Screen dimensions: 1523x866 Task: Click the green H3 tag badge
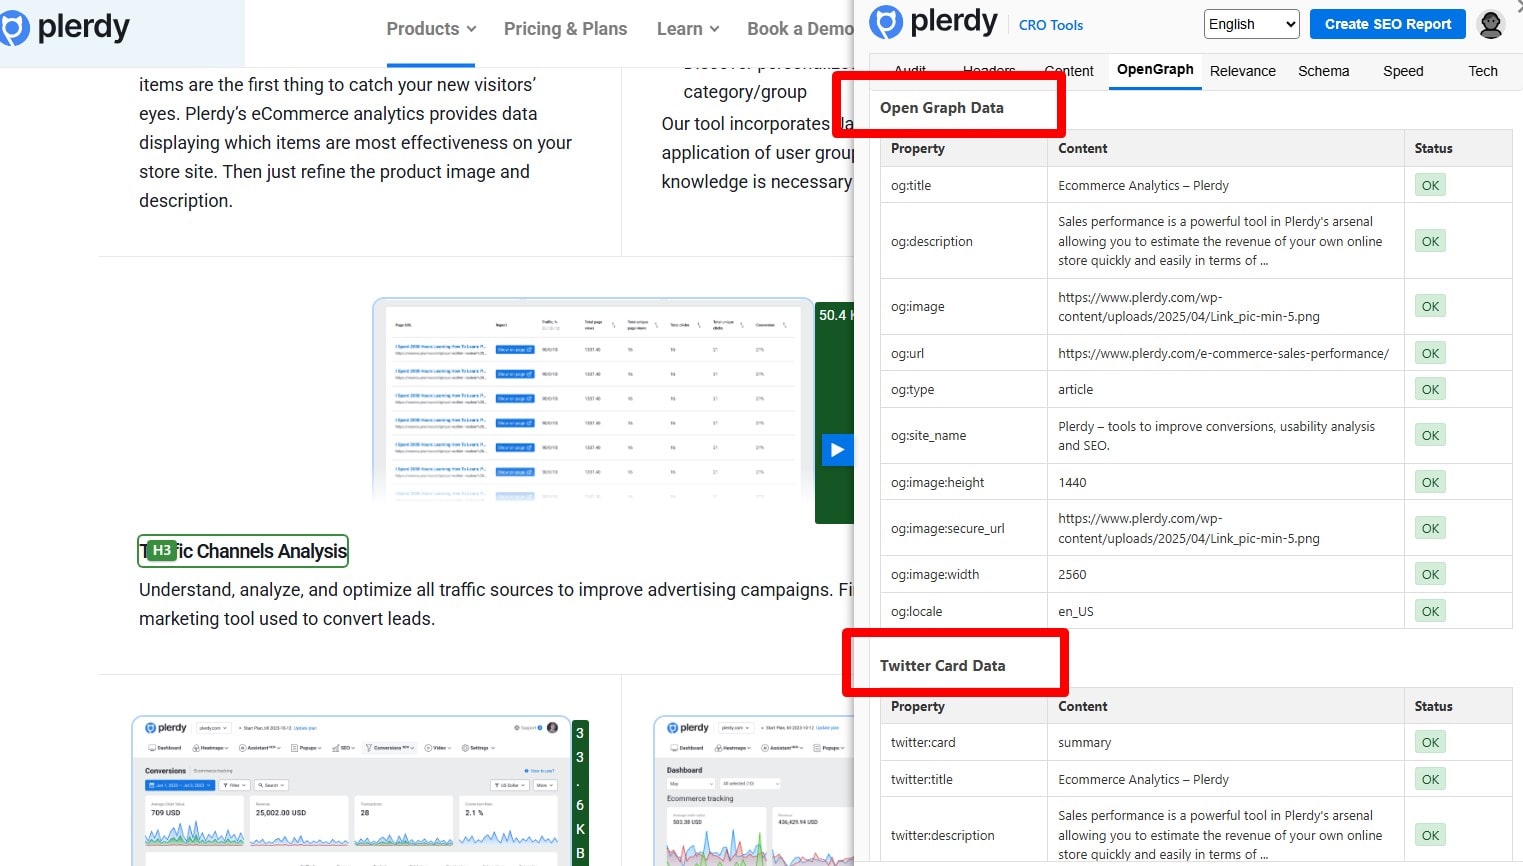click(162, 549)
